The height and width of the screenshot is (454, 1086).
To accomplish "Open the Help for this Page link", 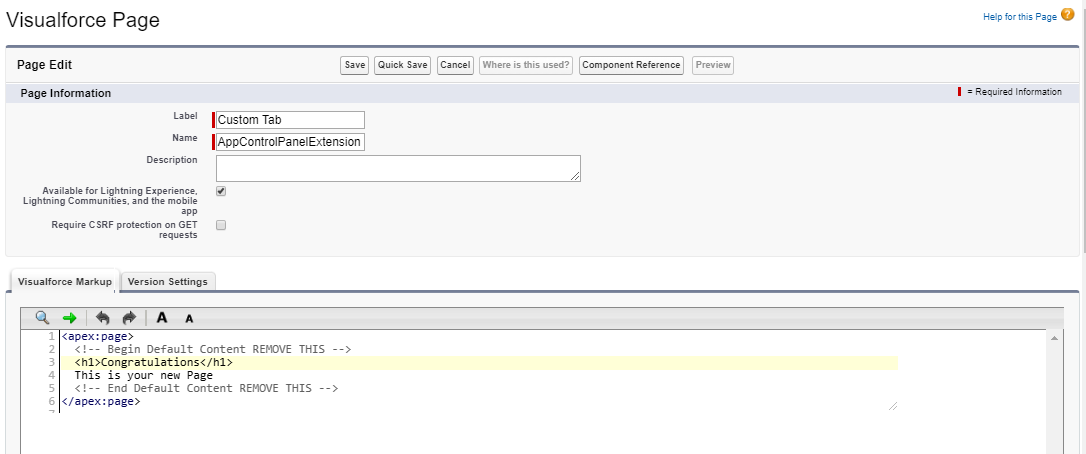I will tap(1019, 16).
